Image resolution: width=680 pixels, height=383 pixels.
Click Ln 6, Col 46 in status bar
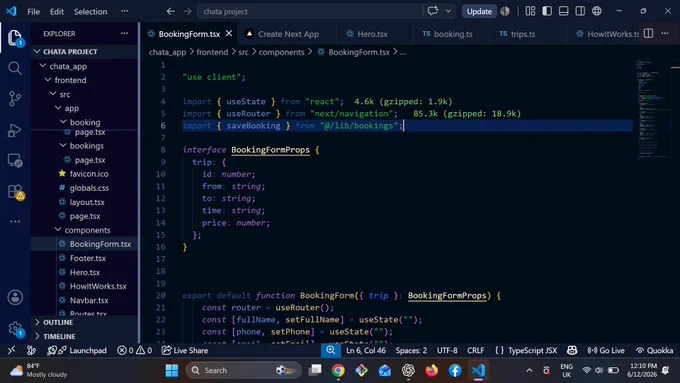pos(366,350)
